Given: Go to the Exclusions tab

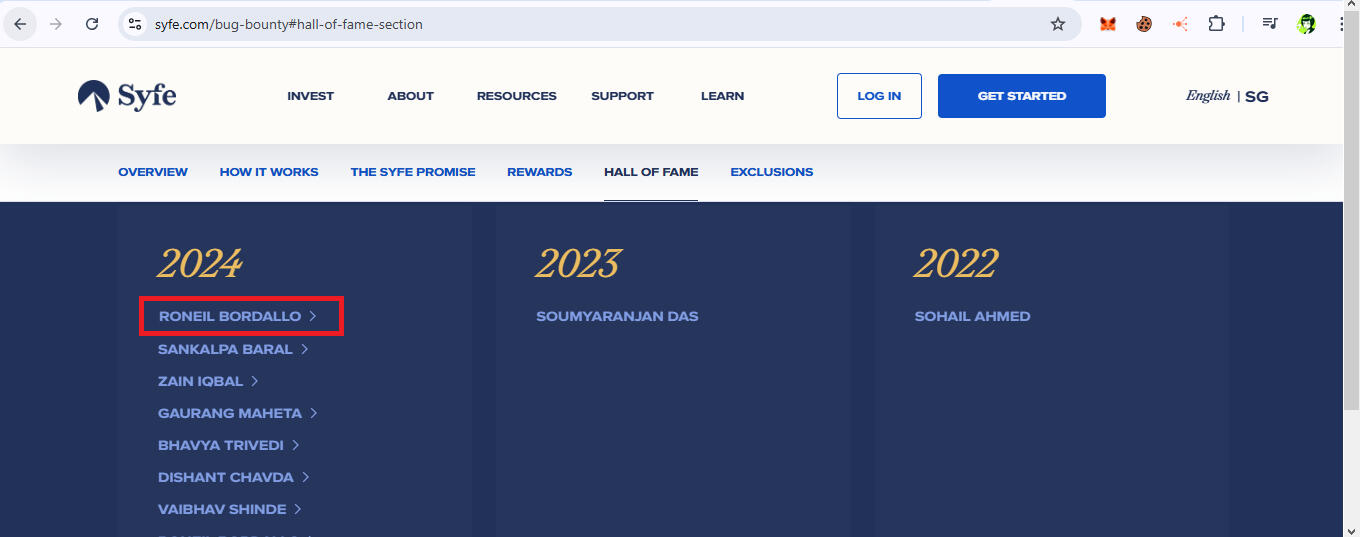Looking at the screenshot, I should [x=771, y=172].
